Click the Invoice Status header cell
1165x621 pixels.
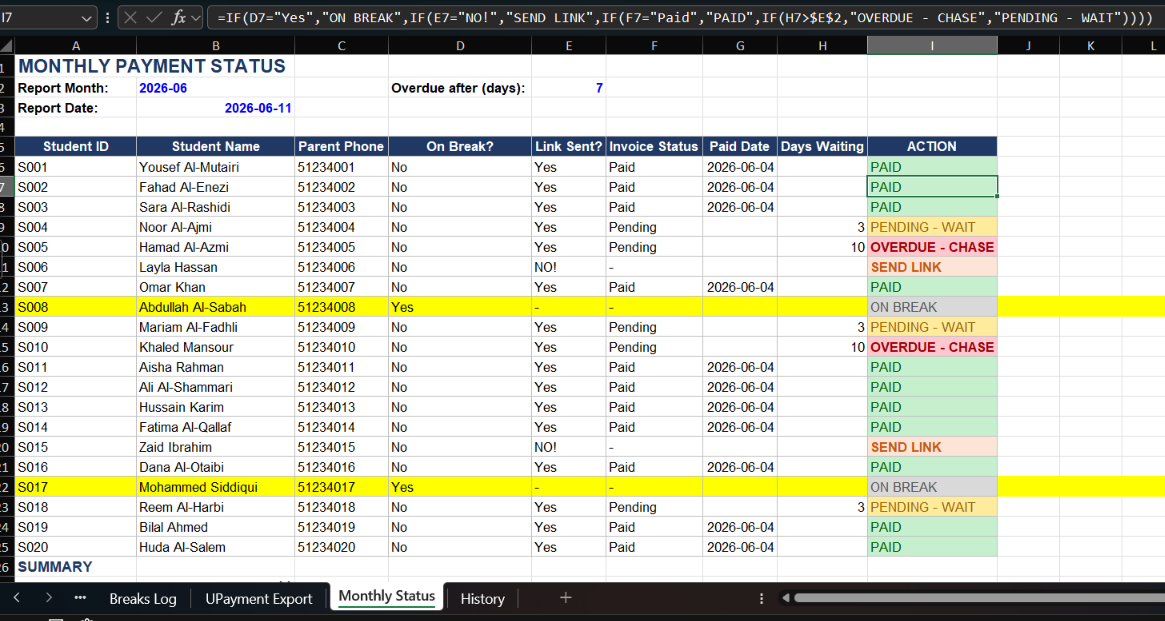(654, 146)
